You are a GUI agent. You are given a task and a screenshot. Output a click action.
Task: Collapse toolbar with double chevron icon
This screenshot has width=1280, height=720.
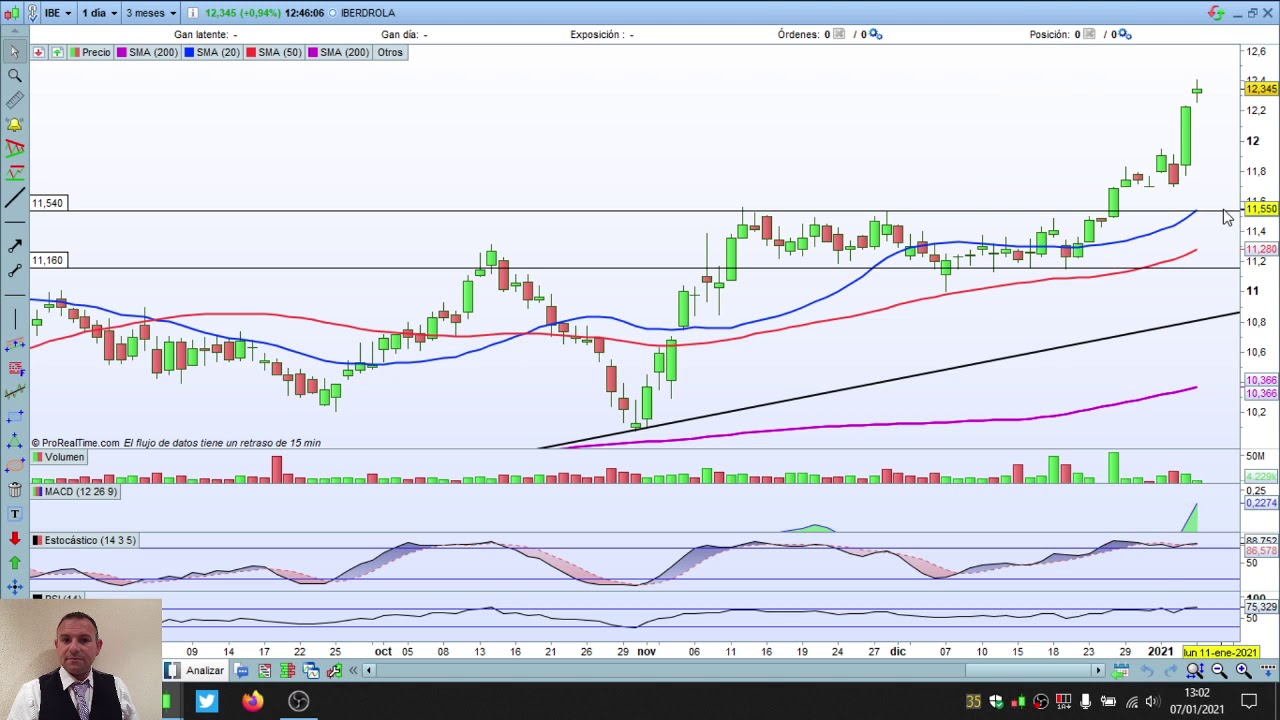click(352, 671)
